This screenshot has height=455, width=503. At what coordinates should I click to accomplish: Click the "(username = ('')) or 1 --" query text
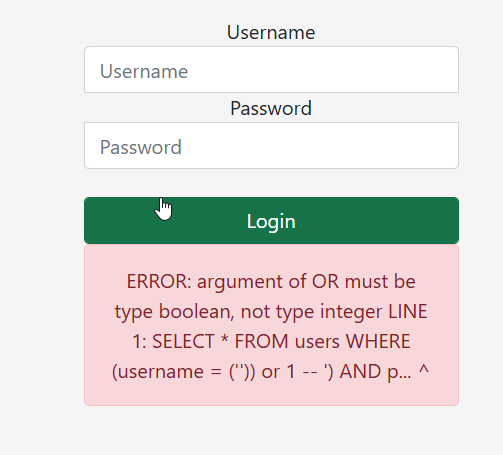213,372
